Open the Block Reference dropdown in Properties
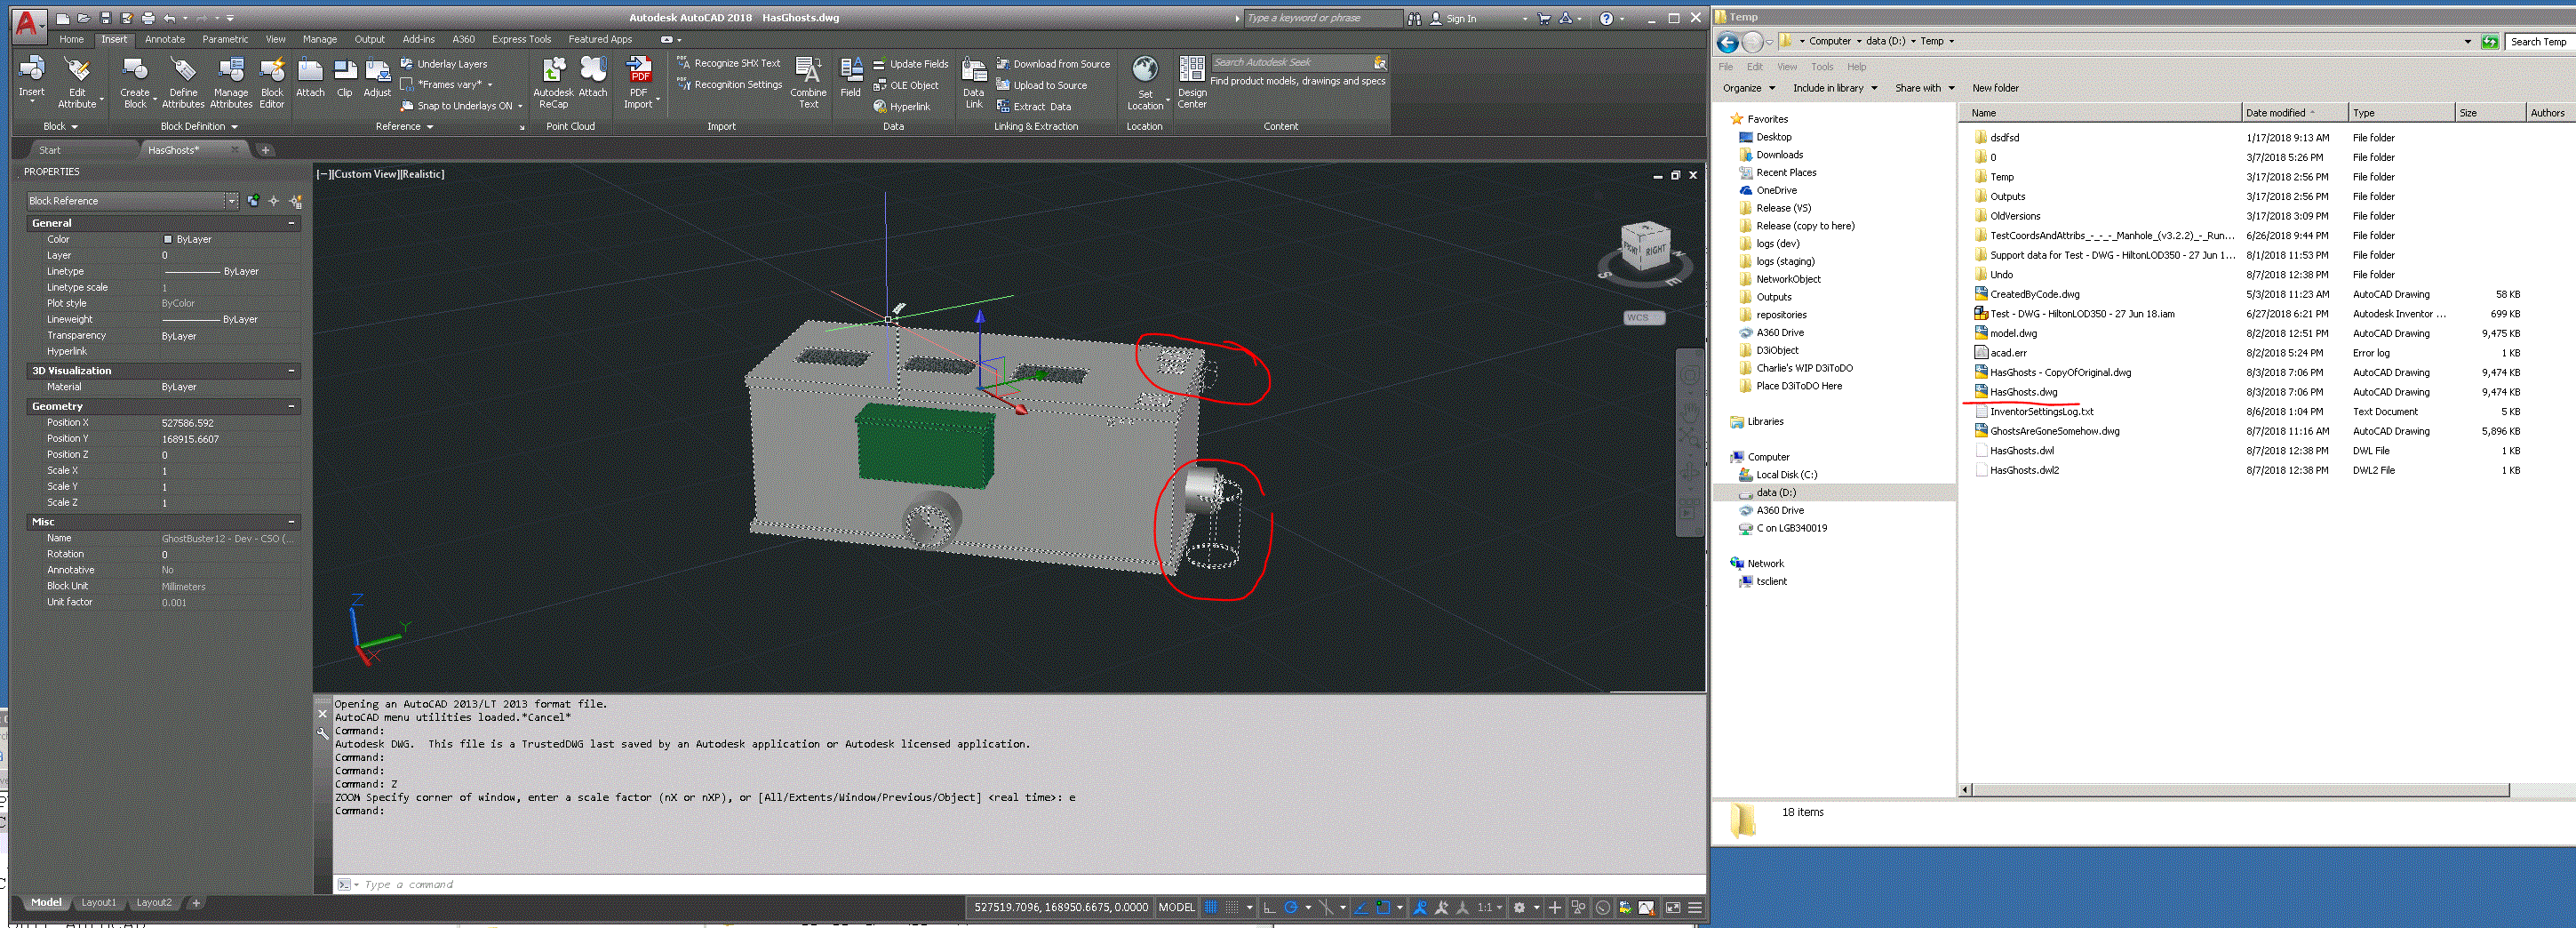The width and height of the screenshot is (2576, 928). pyautogui.click(x=230, y=200)
